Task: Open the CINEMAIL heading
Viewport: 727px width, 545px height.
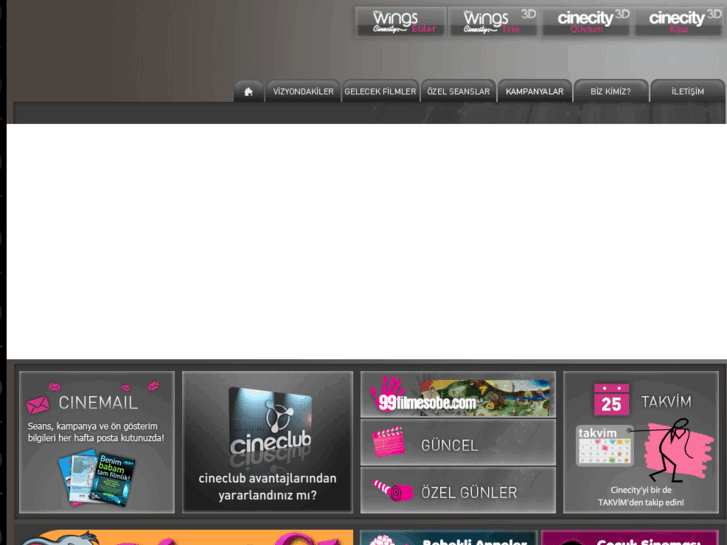Action: click(x=98, y=403)
